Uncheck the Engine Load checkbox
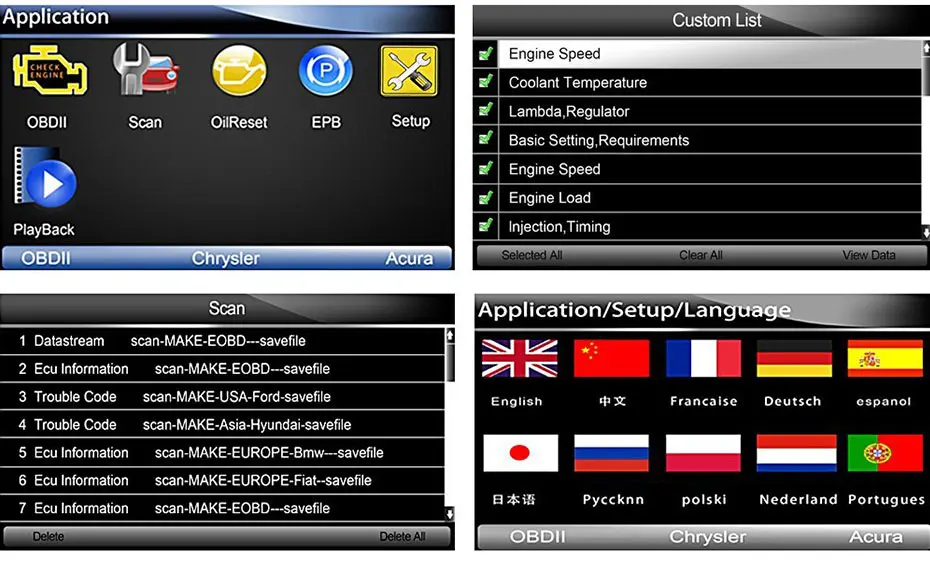The image size is (930, 564). 486,197
